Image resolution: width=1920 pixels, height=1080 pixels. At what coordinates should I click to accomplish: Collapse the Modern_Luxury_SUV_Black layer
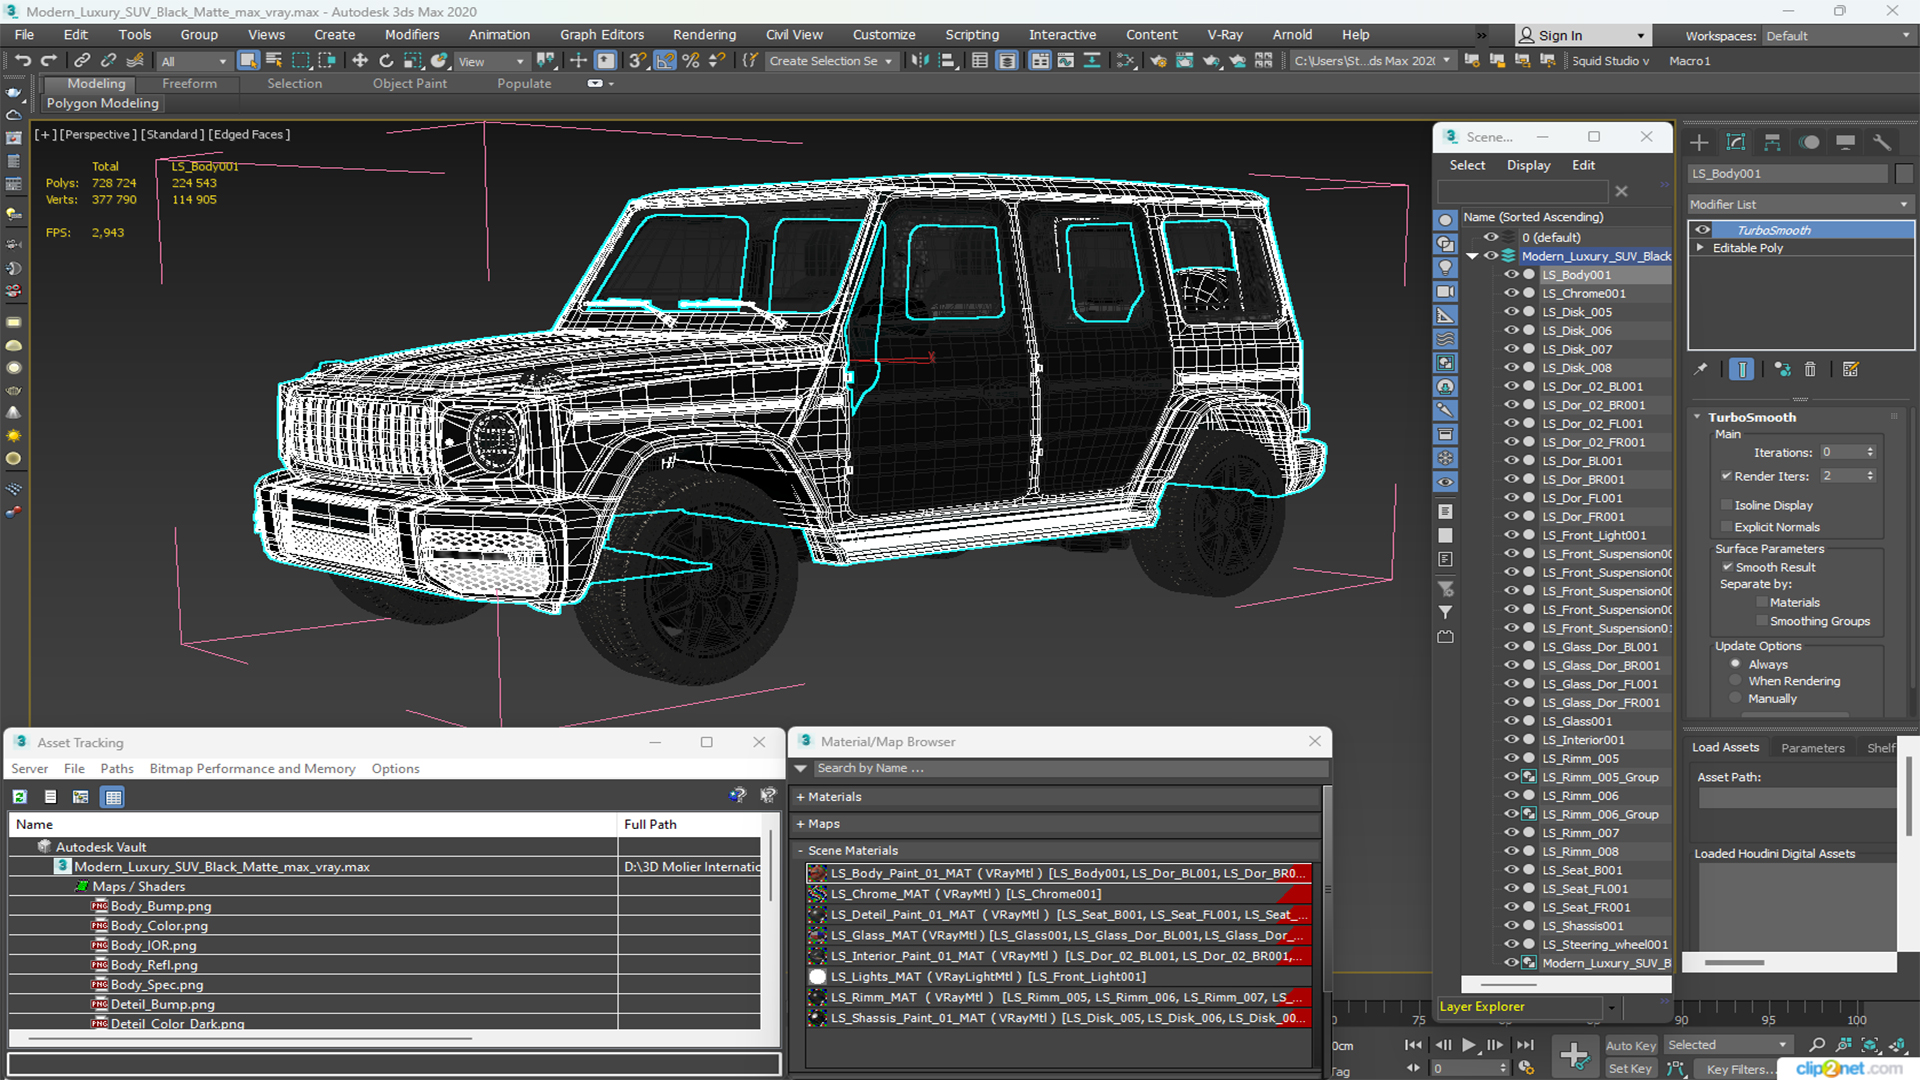click(x=1472, y=256)
